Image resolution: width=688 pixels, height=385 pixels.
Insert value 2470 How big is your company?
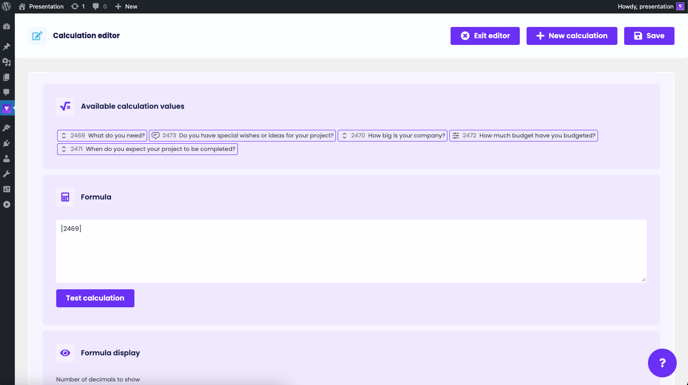(x=392, y=136)
